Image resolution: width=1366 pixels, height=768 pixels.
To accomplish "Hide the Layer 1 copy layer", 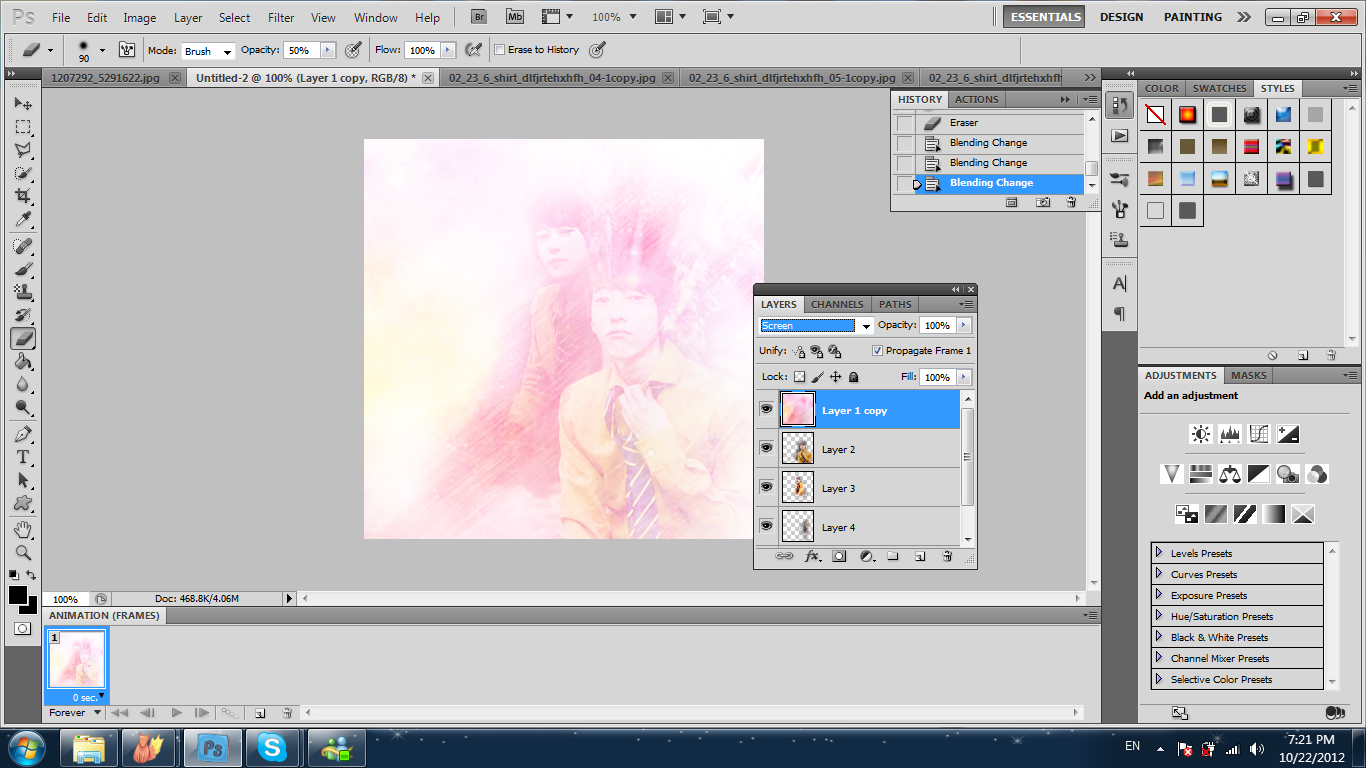I will click(766, 409).
